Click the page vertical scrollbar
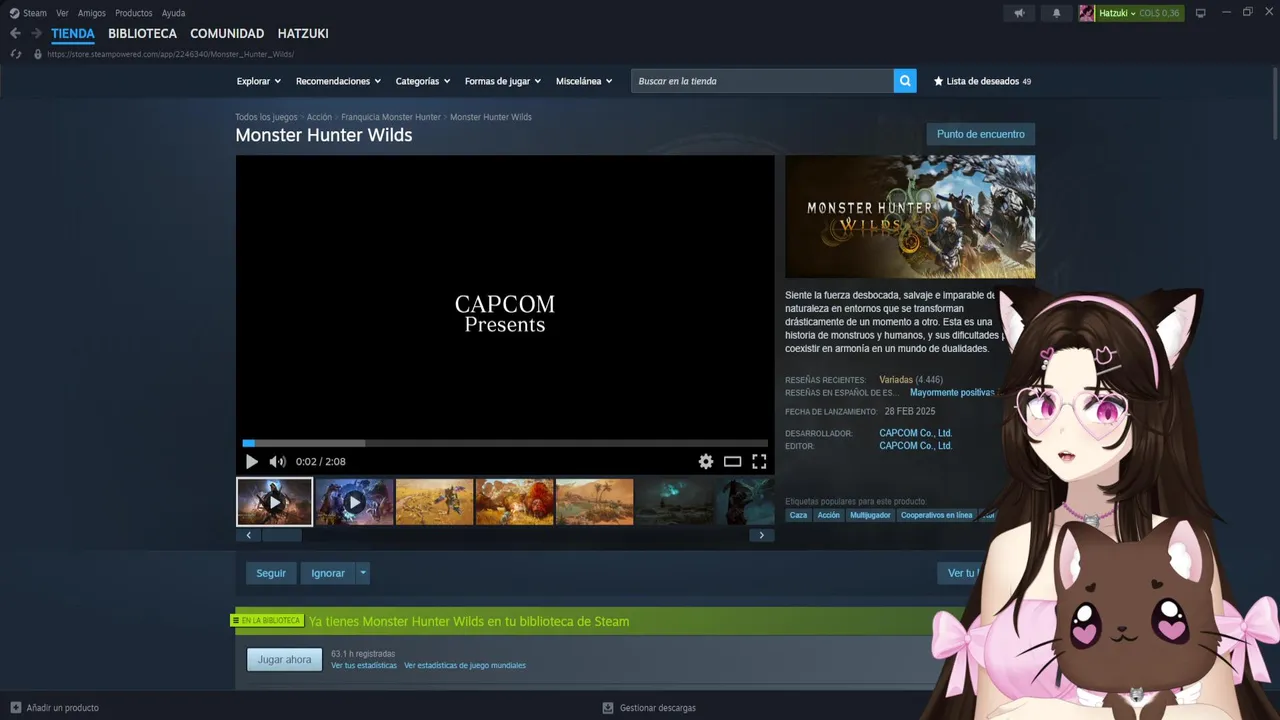This screenshot has height=720, width=1280. (x=1274, y=105)
